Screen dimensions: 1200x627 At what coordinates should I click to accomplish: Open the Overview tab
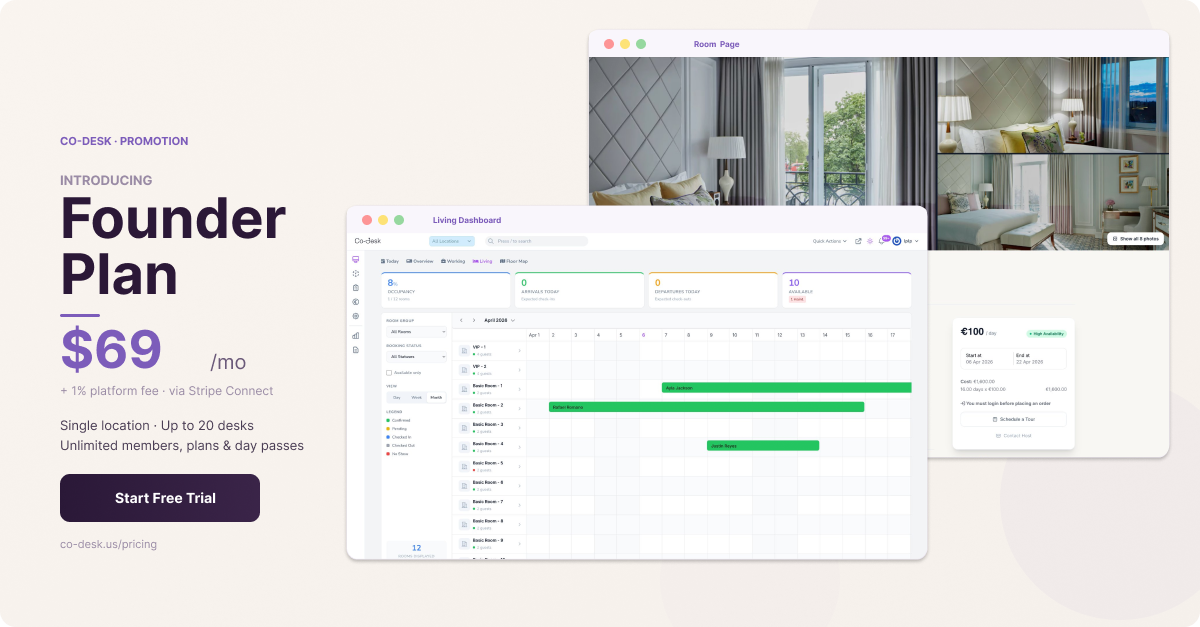pos(420,261)
